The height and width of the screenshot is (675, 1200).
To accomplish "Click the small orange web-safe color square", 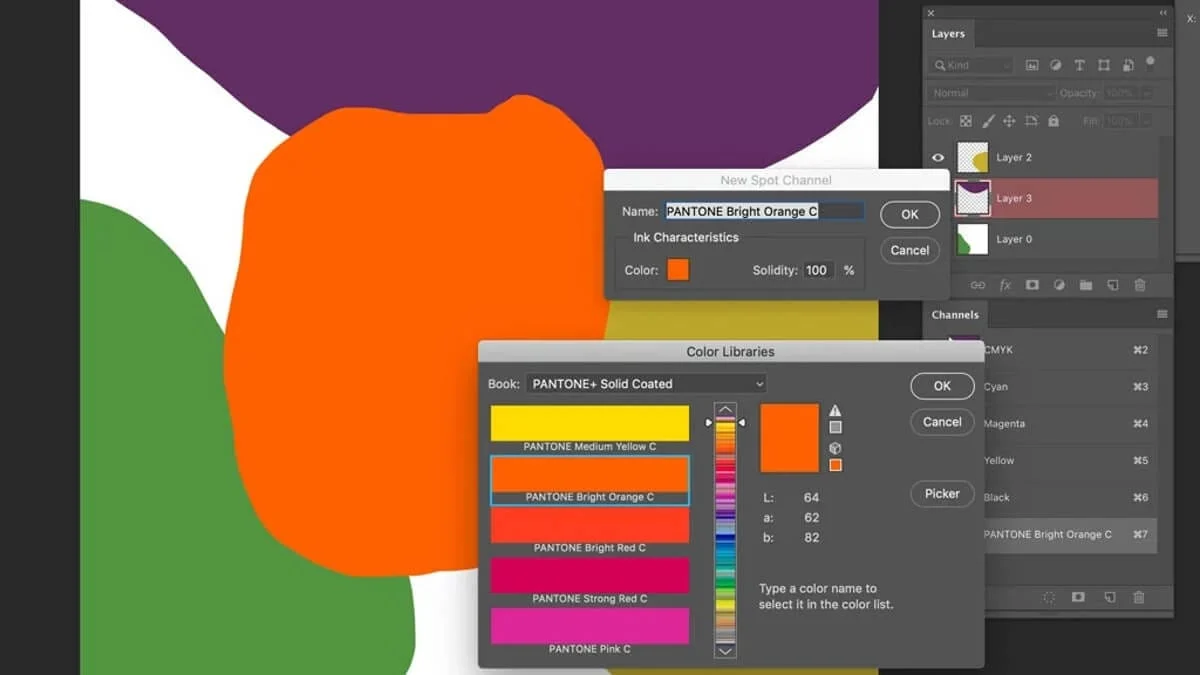I will pos(835,465).
